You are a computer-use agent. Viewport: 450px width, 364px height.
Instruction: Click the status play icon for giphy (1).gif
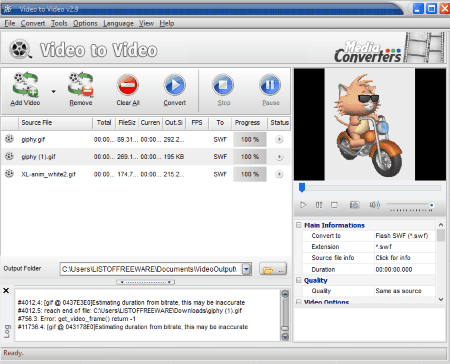pyautogui.click(x=279, y=157)
